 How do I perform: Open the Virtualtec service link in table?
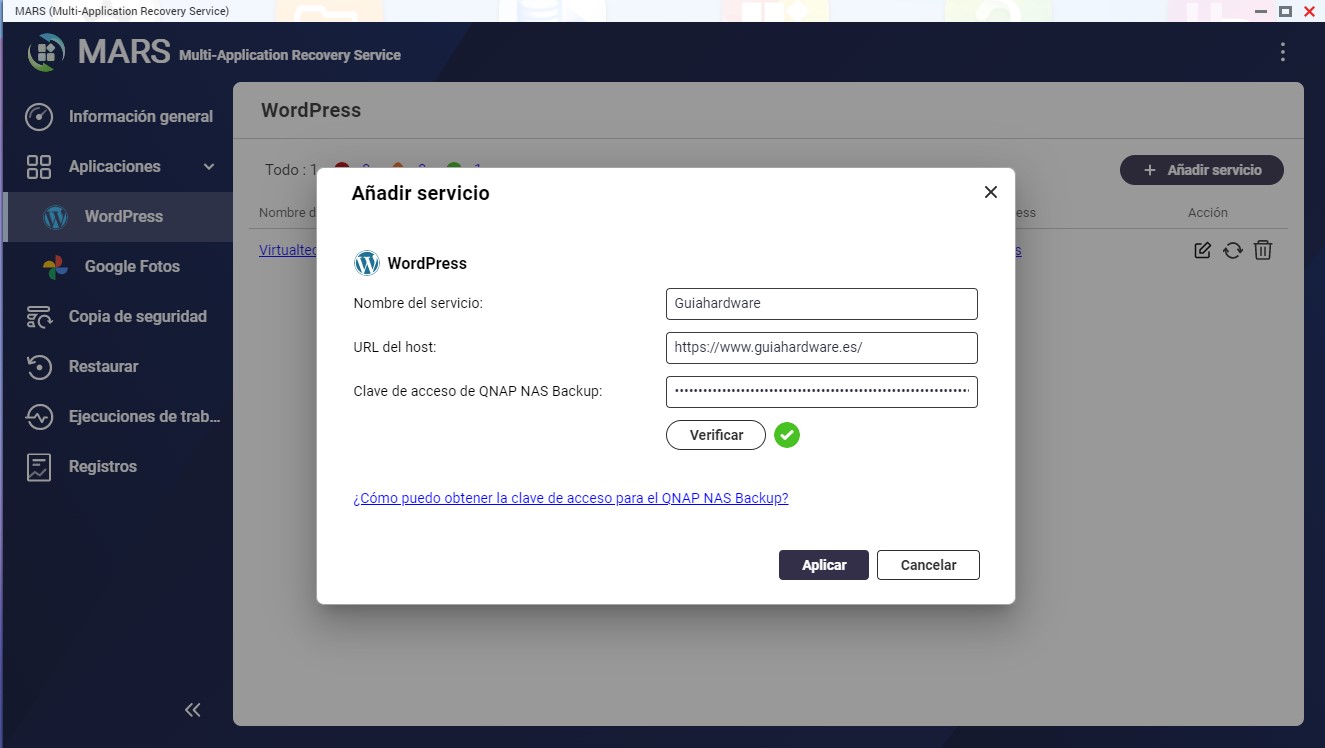288,250
